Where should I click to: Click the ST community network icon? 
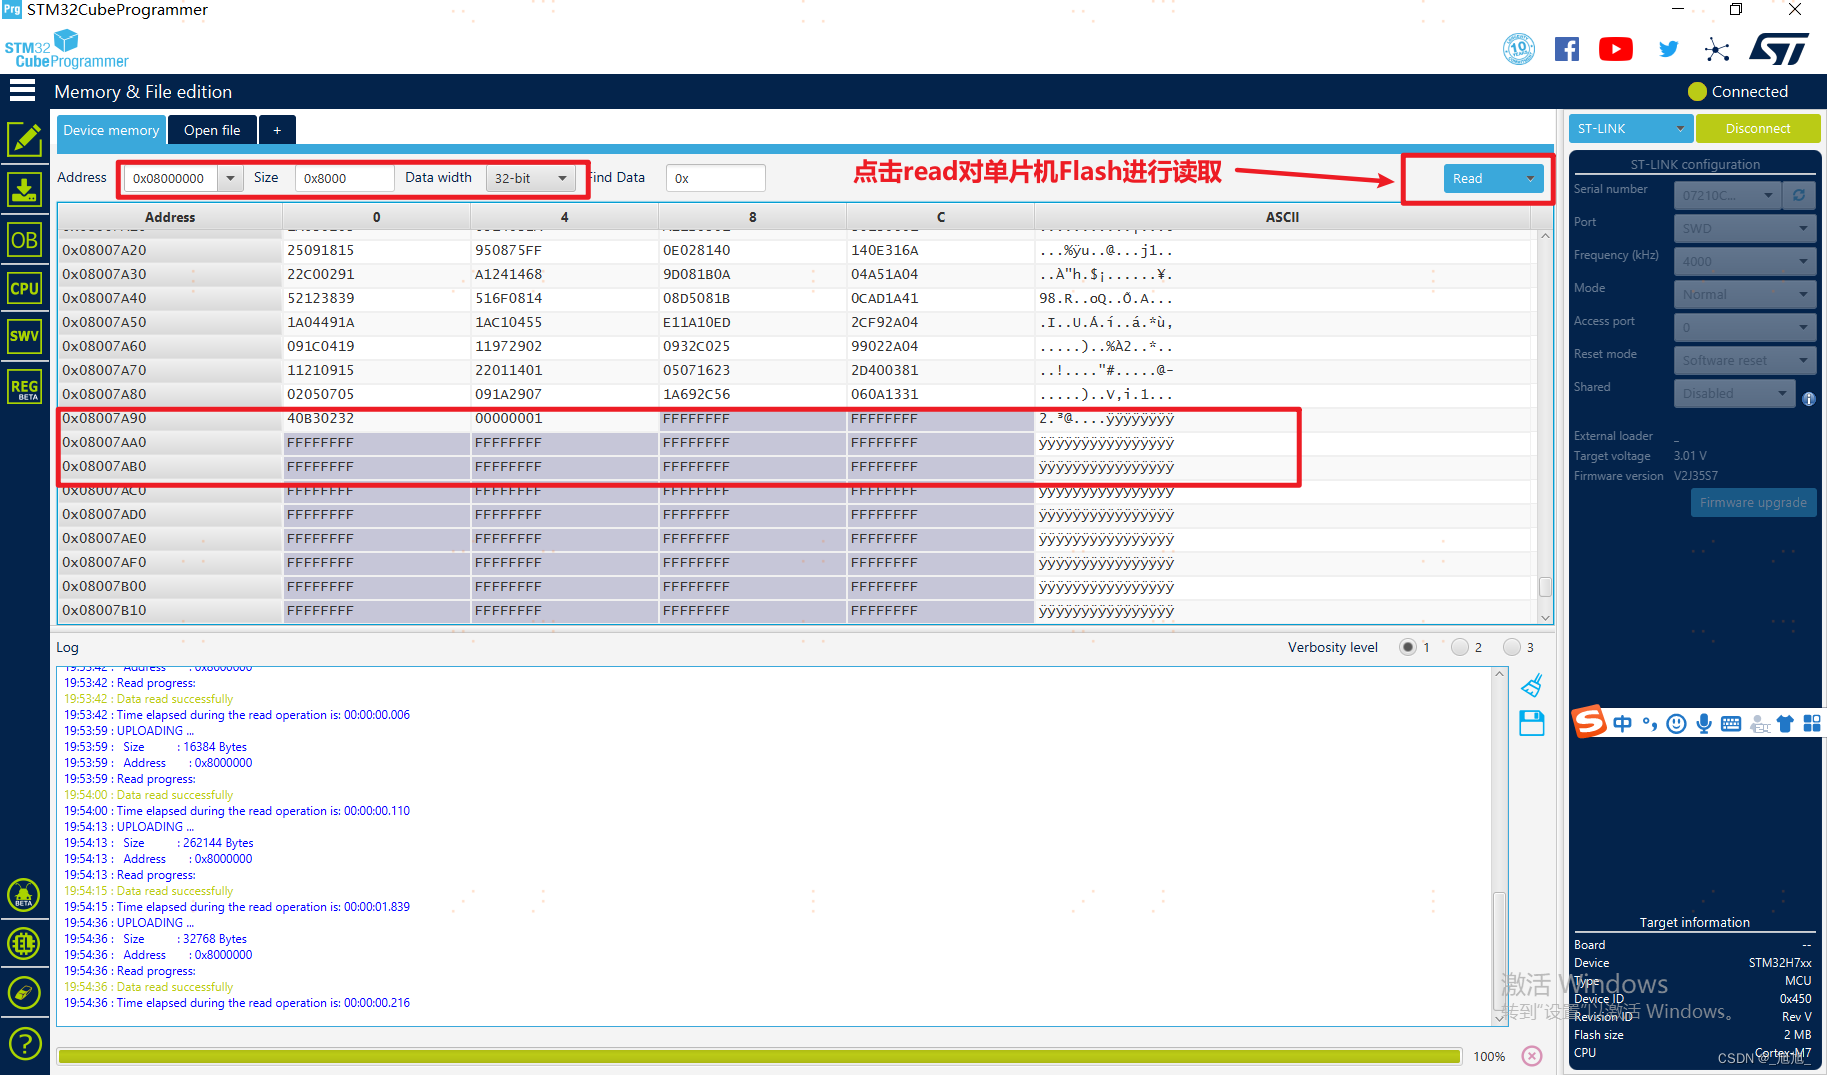[1717, 49]
